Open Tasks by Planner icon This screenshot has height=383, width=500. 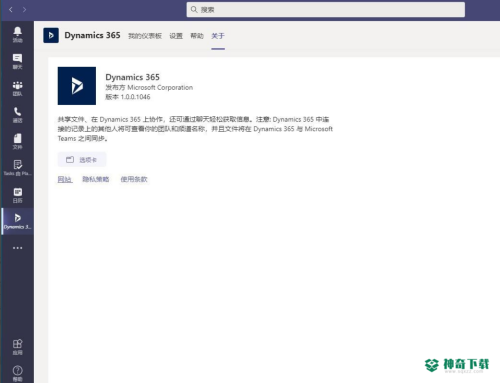point(17,168)
